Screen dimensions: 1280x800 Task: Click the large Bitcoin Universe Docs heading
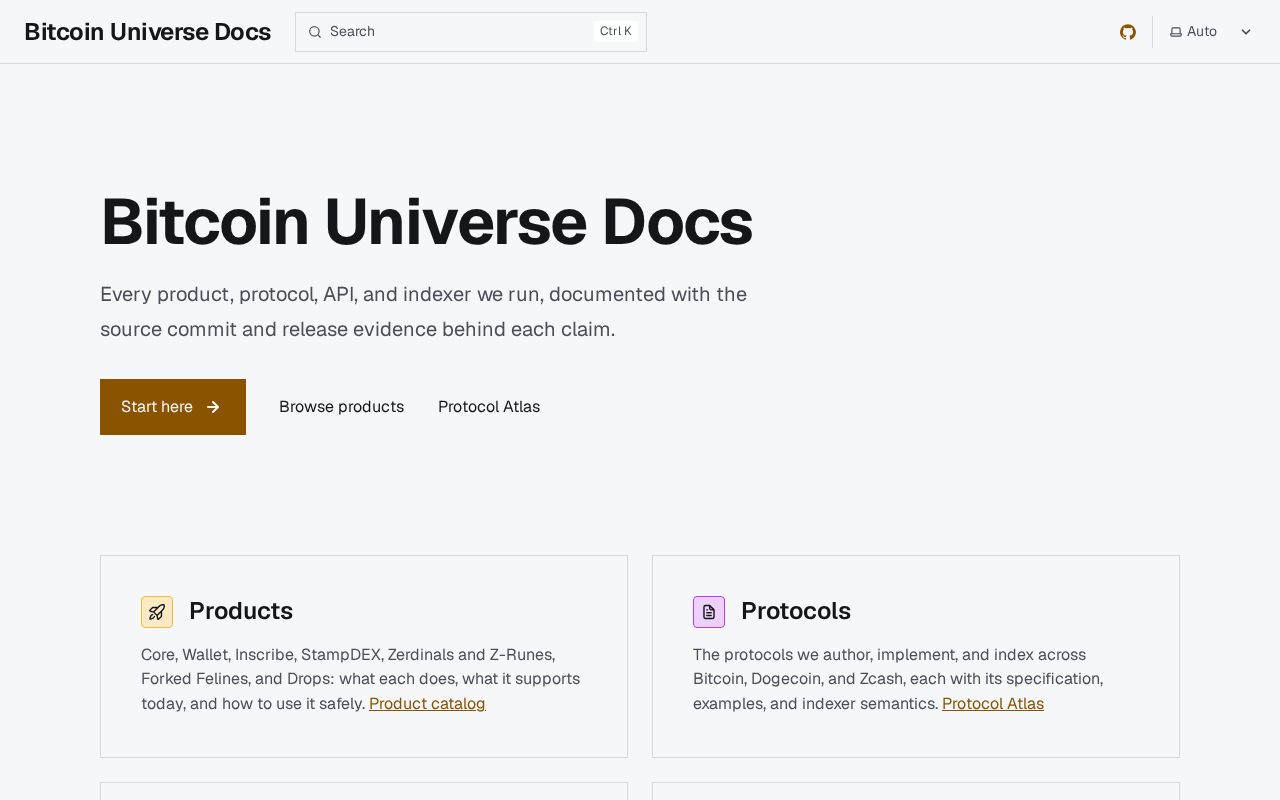pyautogui.click(x=426, y=222)
